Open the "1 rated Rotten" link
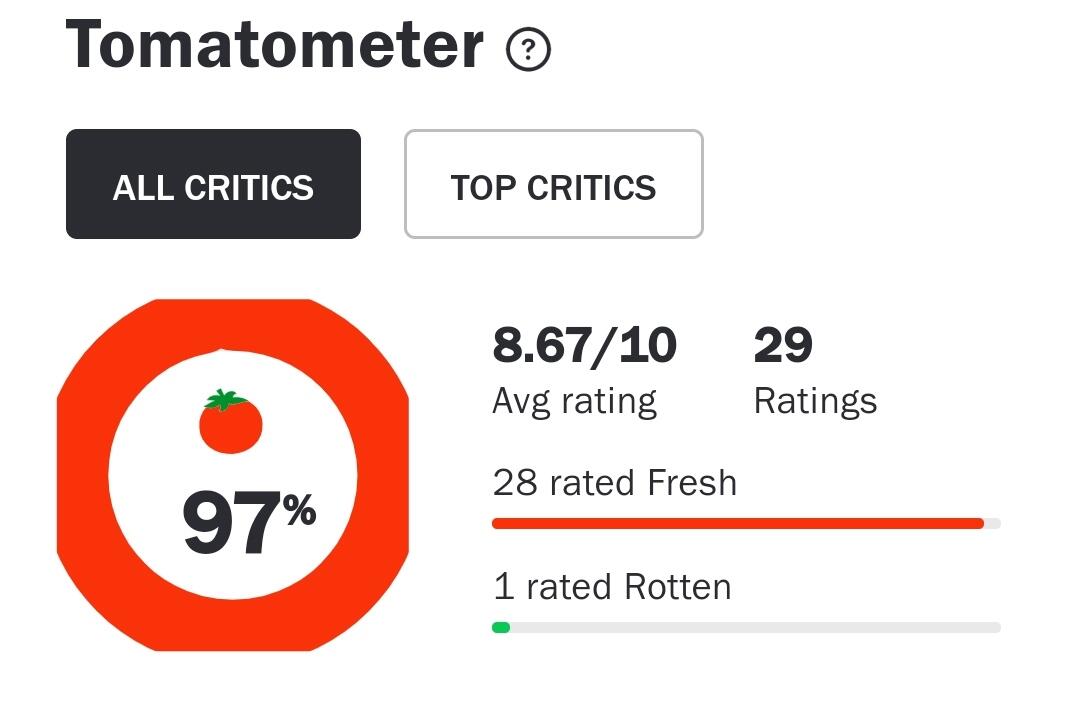Screen dimensions: 1080x715 pos(612,586)
